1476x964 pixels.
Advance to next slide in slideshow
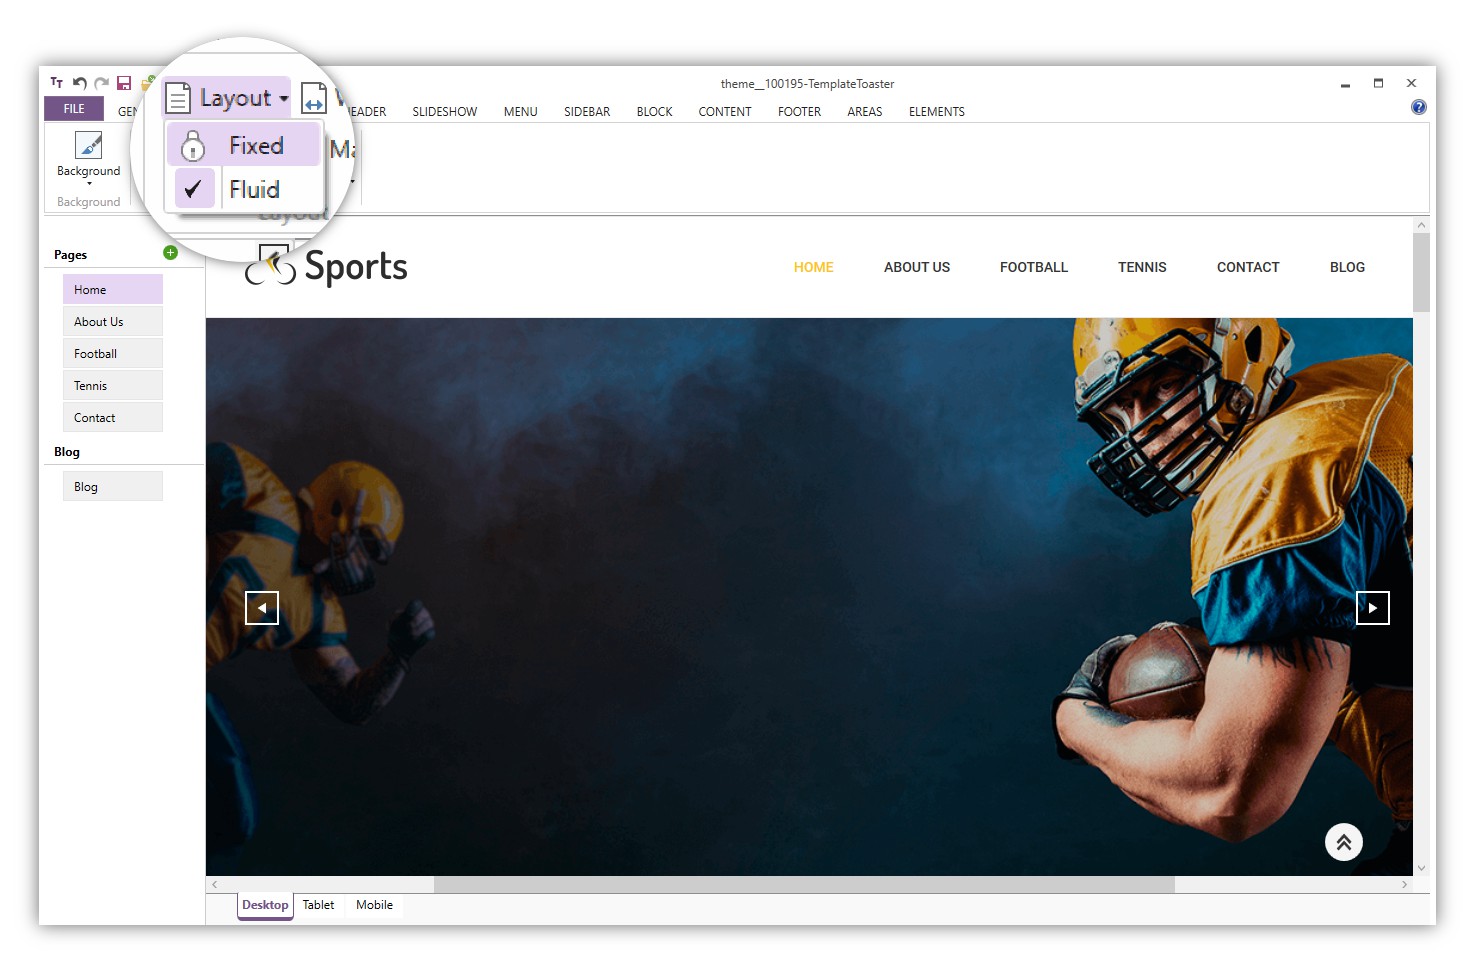click(x=1372, y=608)
